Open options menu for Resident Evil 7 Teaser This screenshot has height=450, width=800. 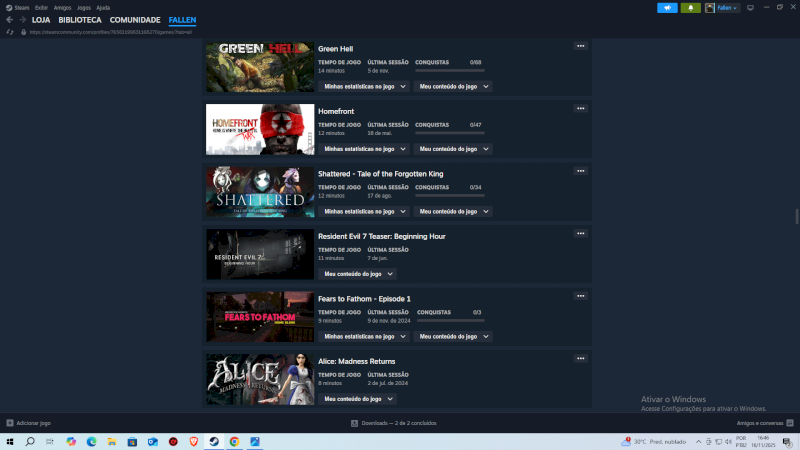(x=581, y=233)
